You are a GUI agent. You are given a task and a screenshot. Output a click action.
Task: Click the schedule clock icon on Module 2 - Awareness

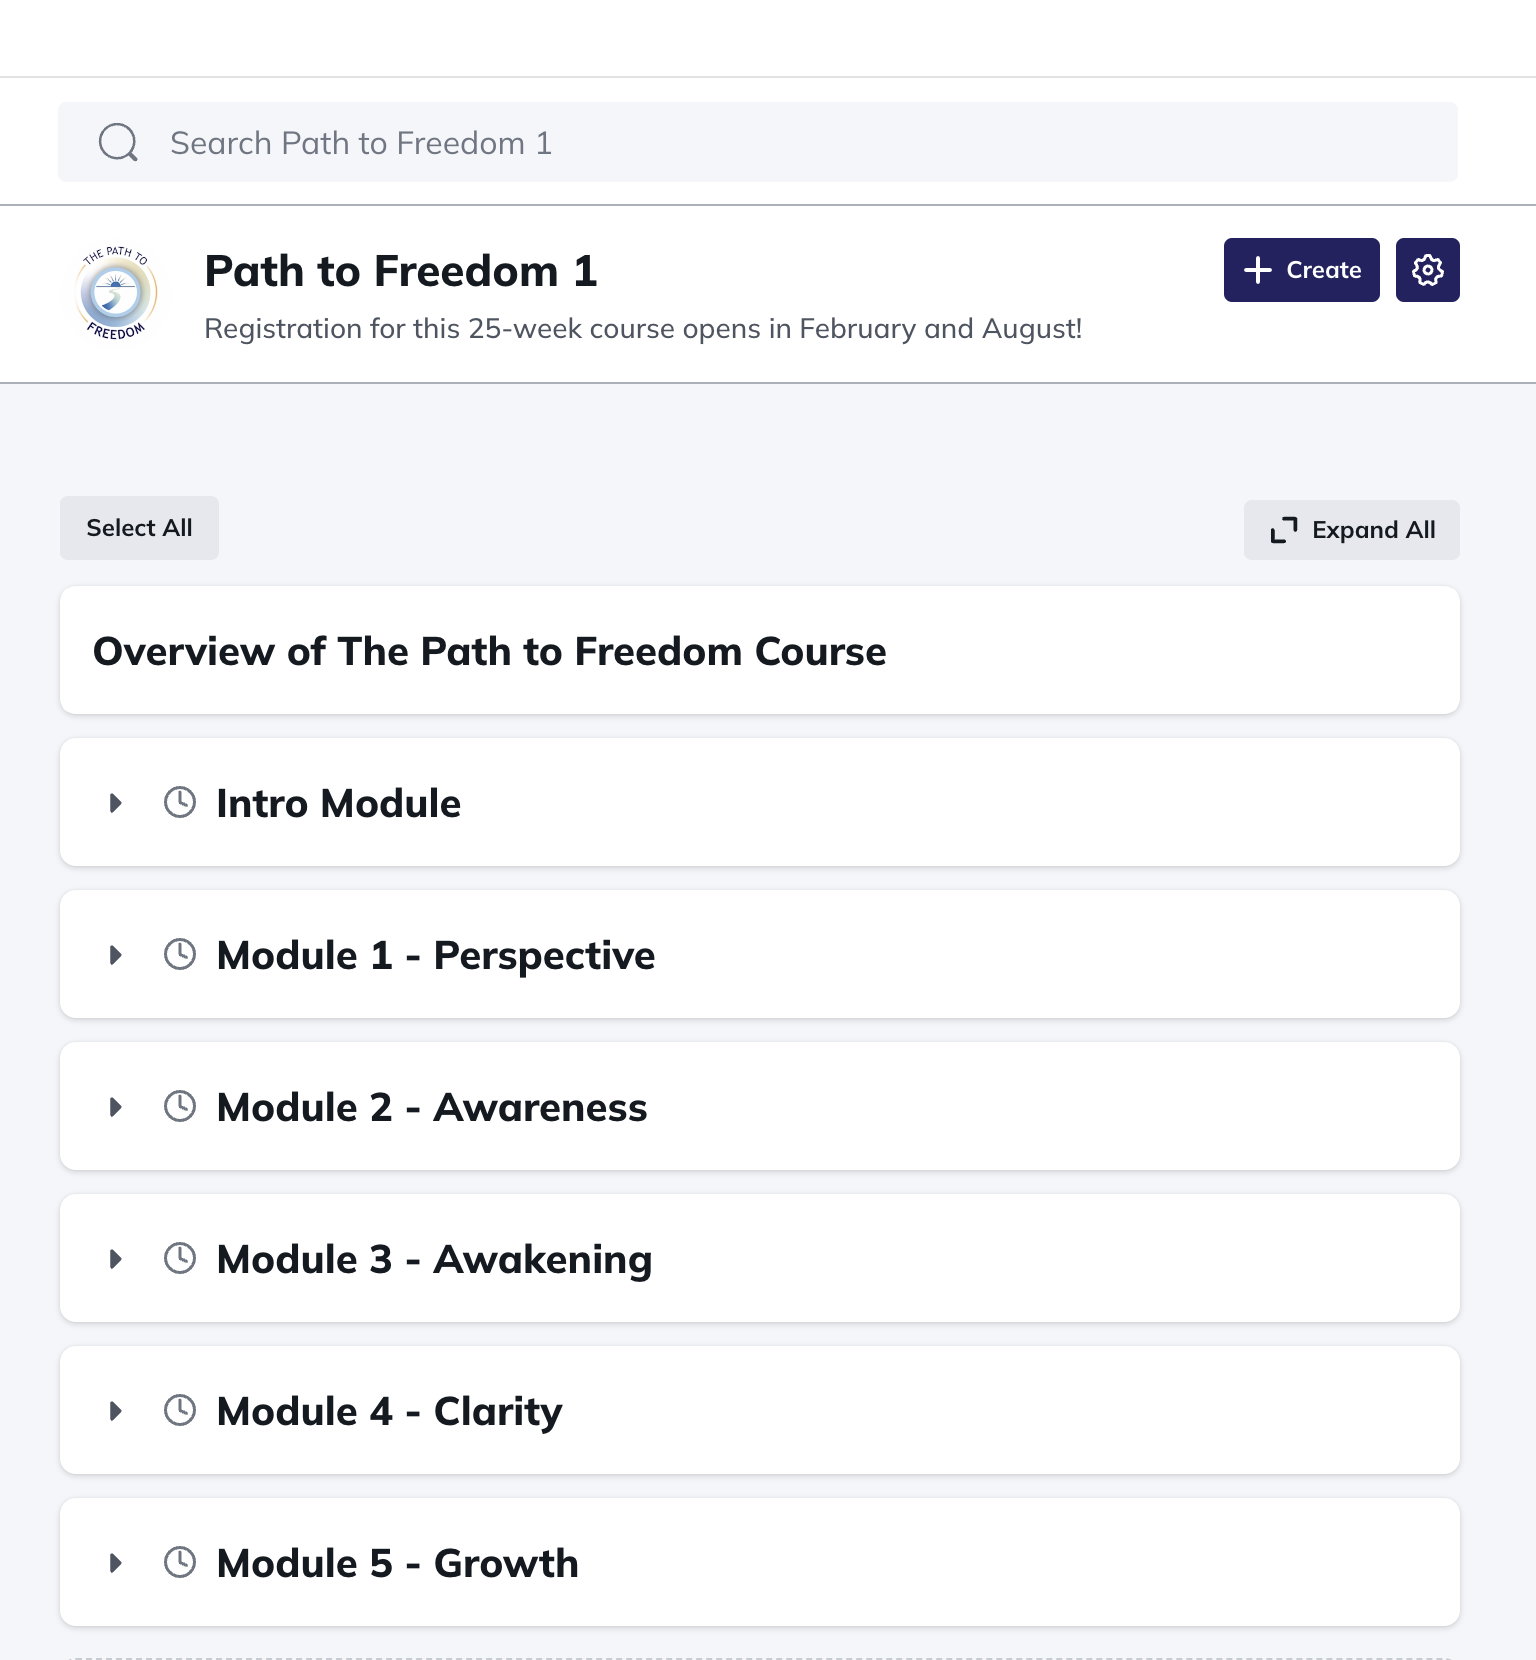pos(180,1106)
